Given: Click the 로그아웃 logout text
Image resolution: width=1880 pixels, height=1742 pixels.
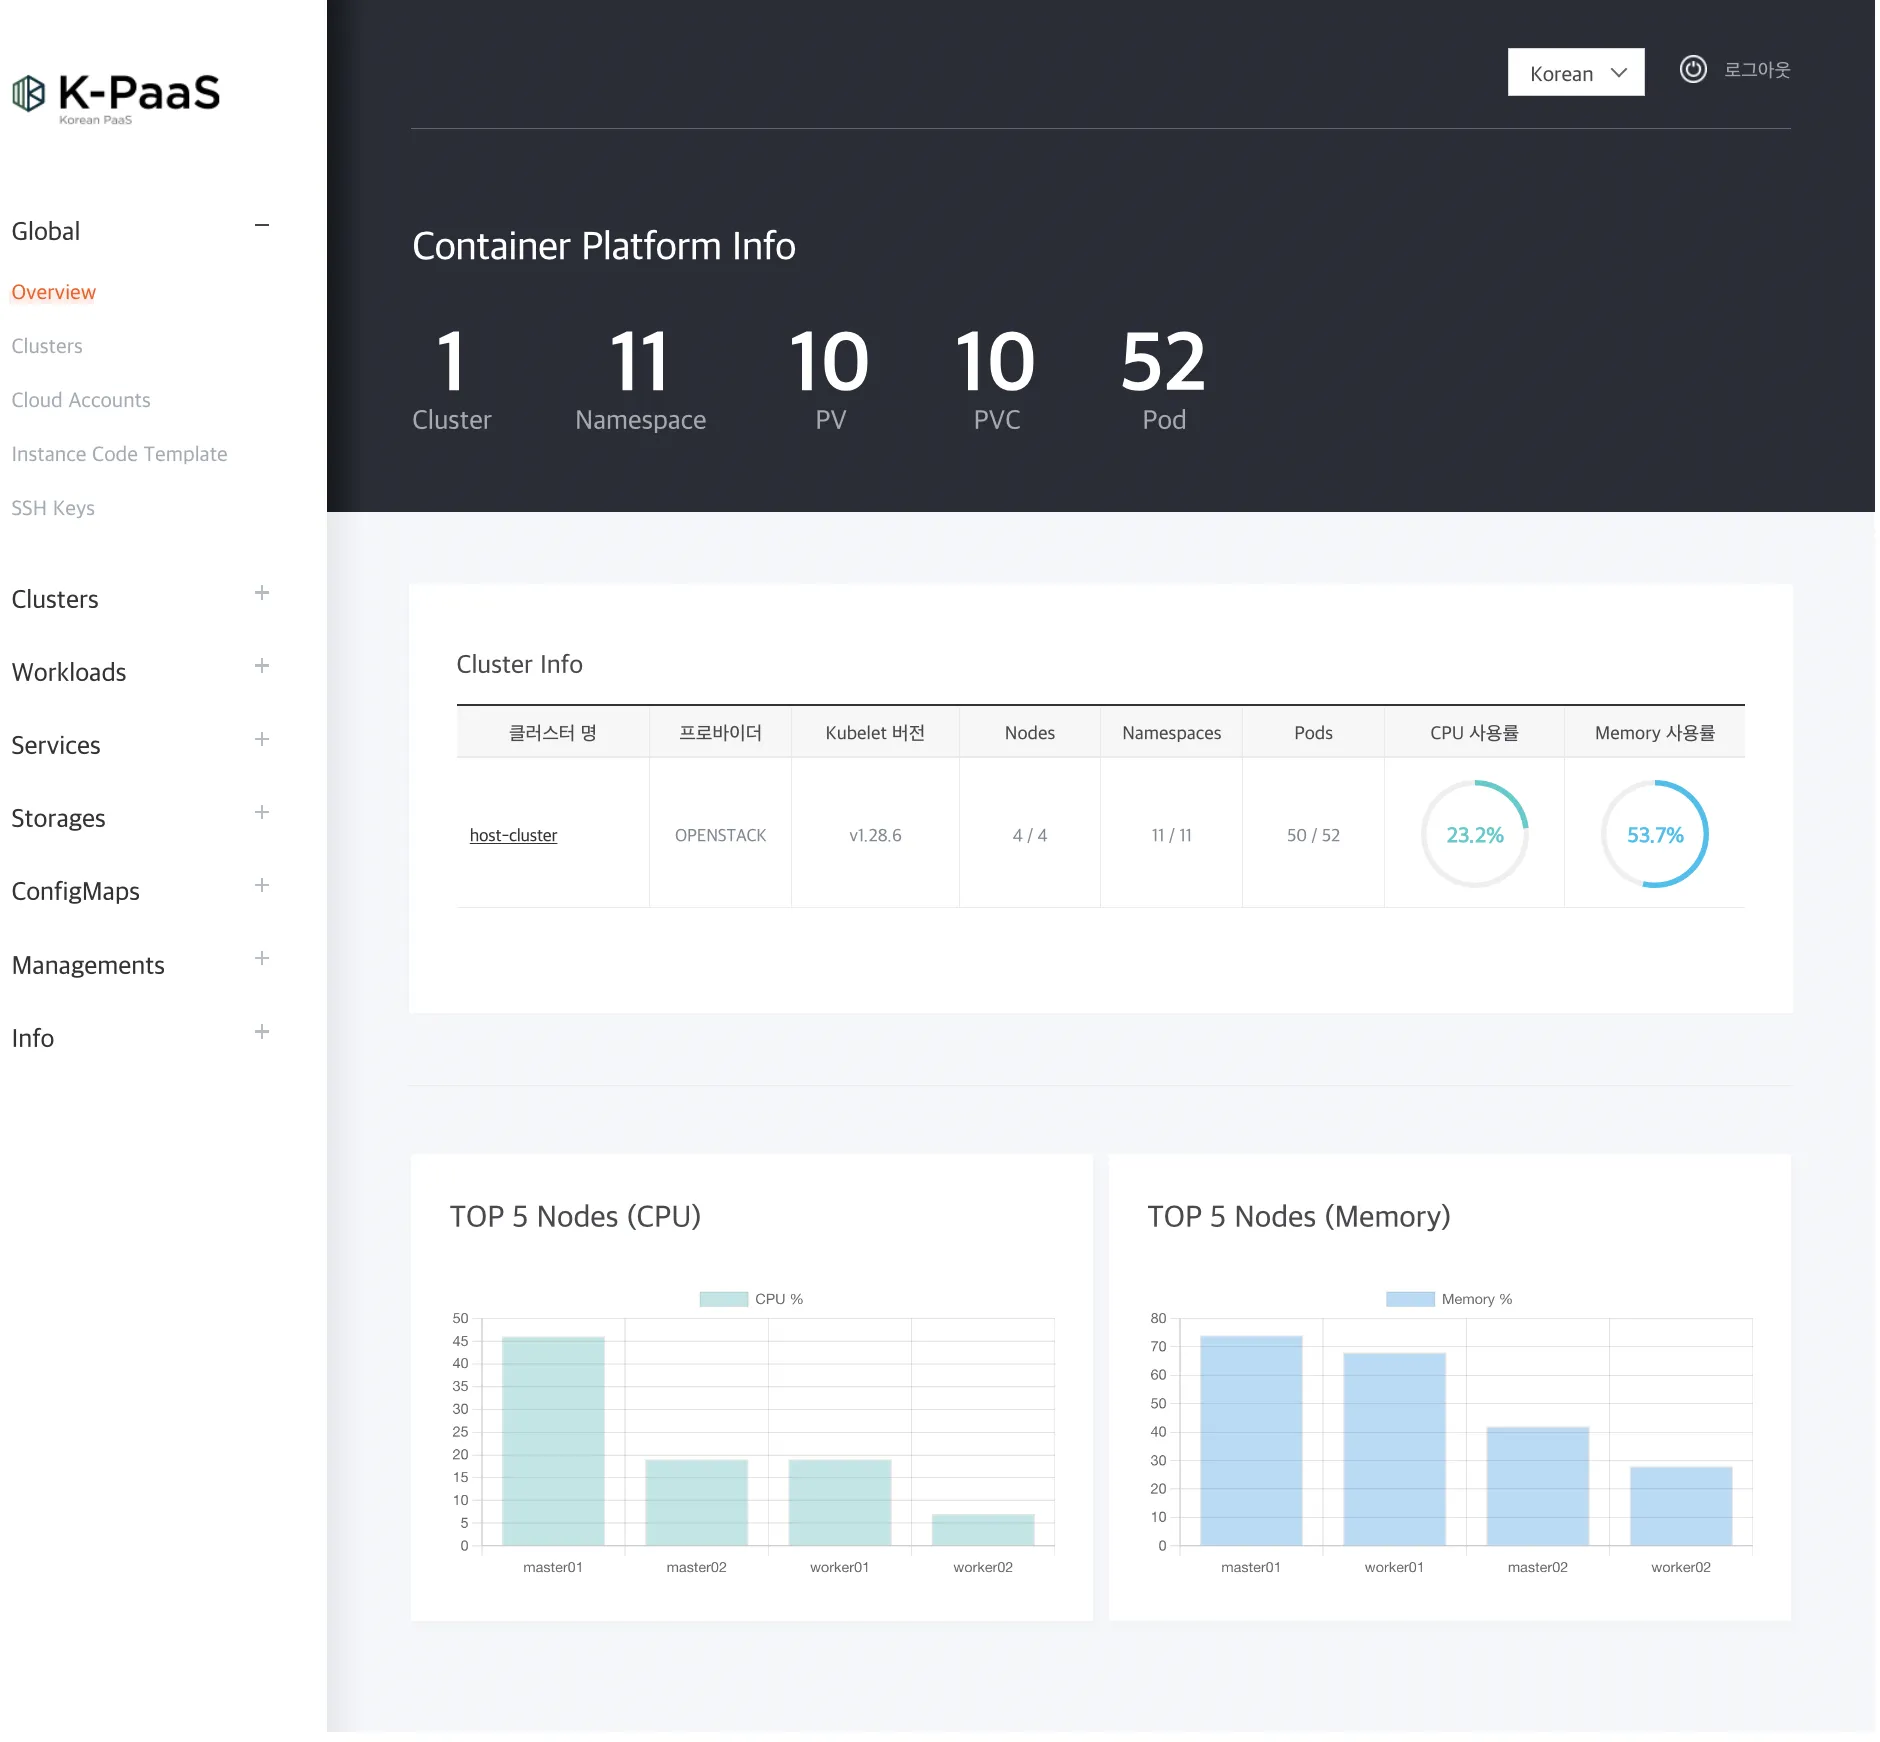Looking at the screenshot, I should click(1756, 70).
